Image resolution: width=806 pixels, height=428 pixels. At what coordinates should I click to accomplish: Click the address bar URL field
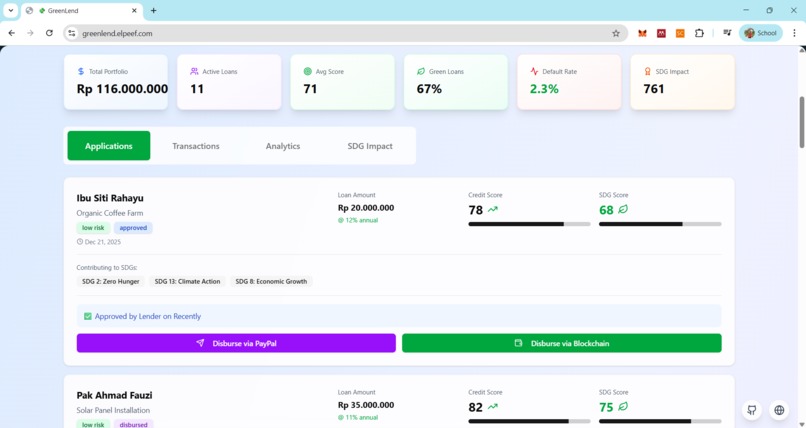pos(344,33)
